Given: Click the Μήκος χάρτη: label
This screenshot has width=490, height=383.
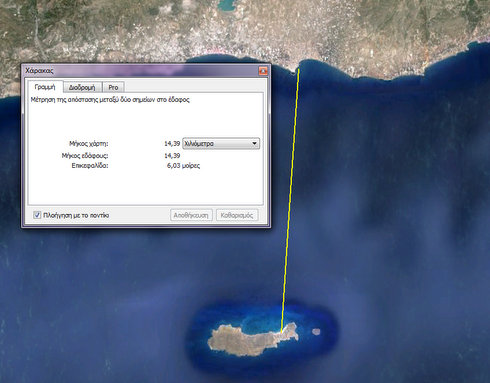Looking at the screenshot, I should pyautogui.click(x=89, y=144).
